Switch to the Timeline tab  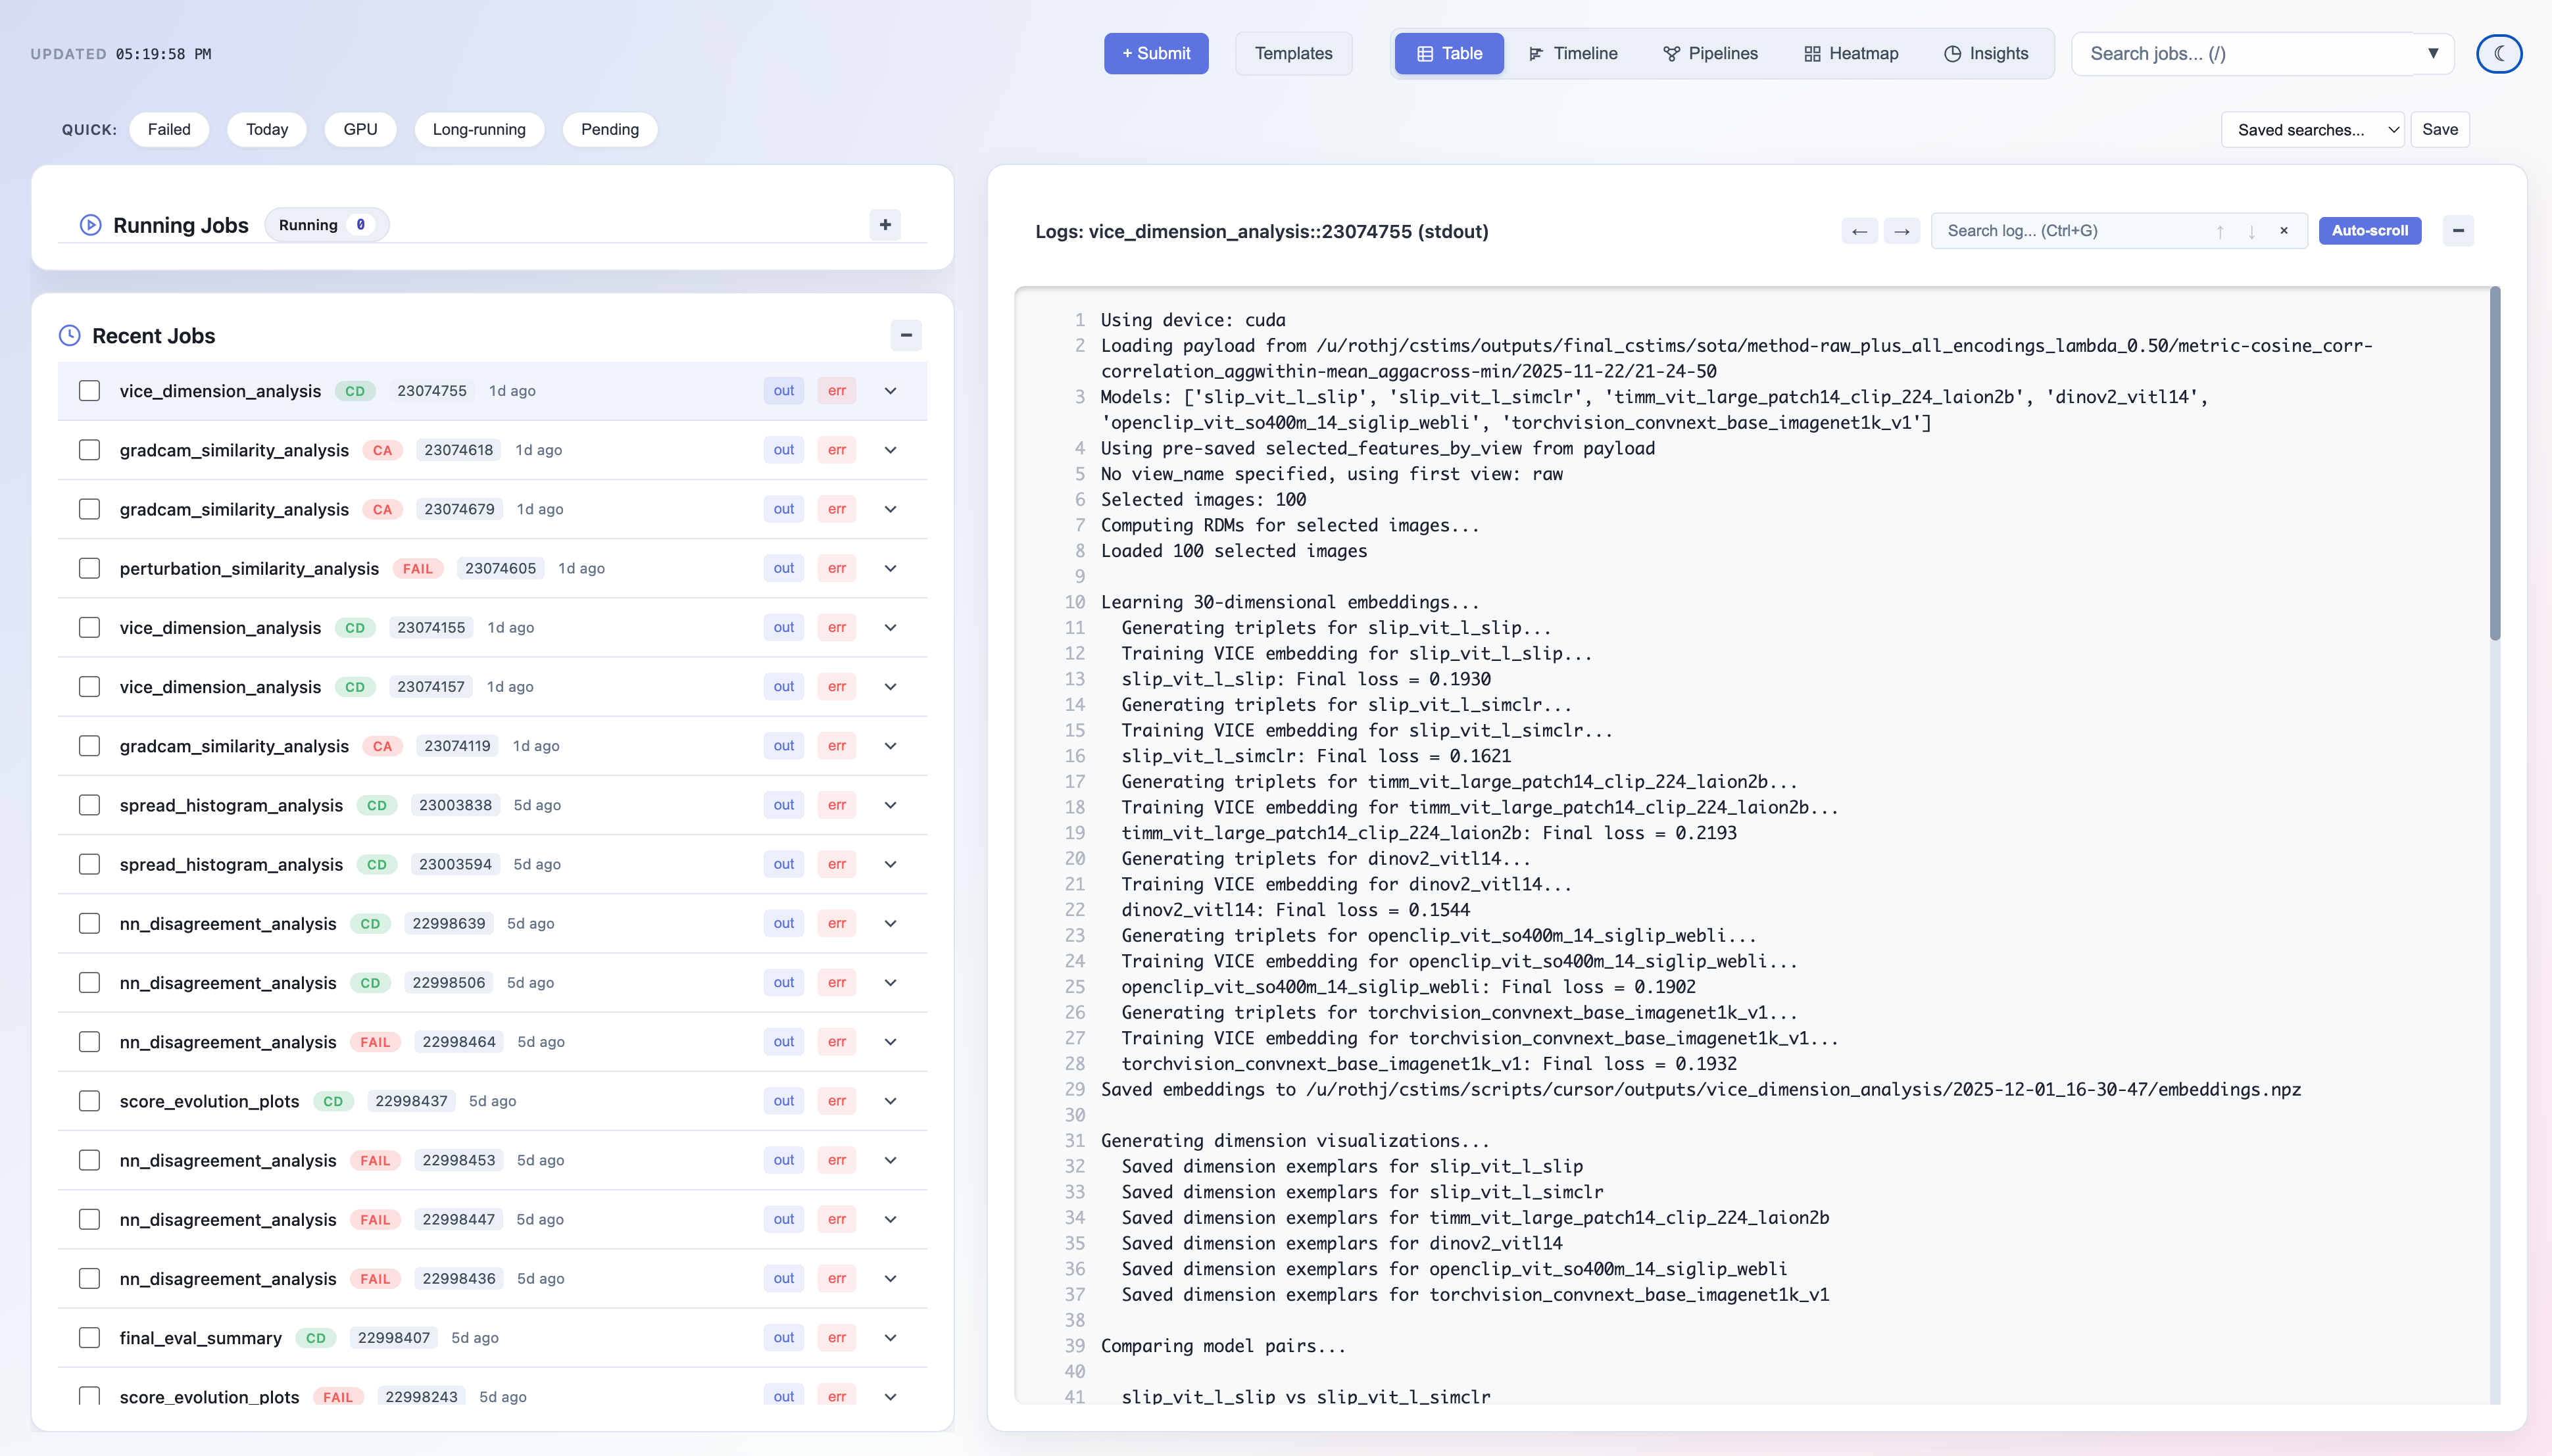point(1572,53)
